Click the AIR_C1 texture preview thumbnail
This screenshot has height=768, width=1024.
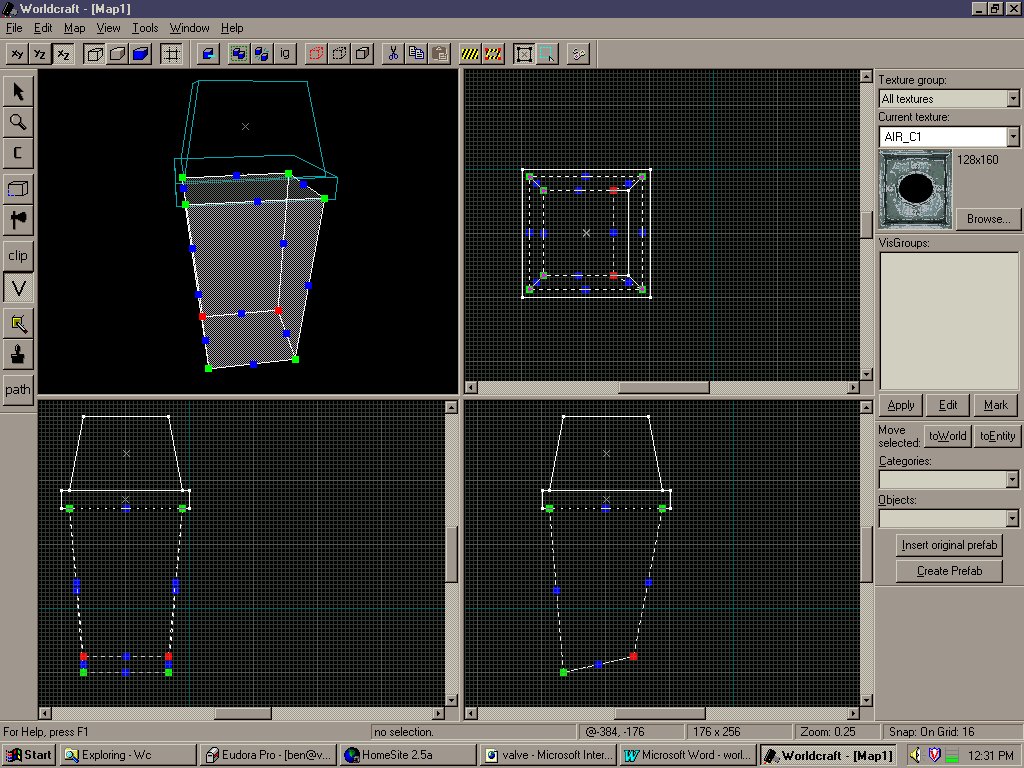[915, 189]
